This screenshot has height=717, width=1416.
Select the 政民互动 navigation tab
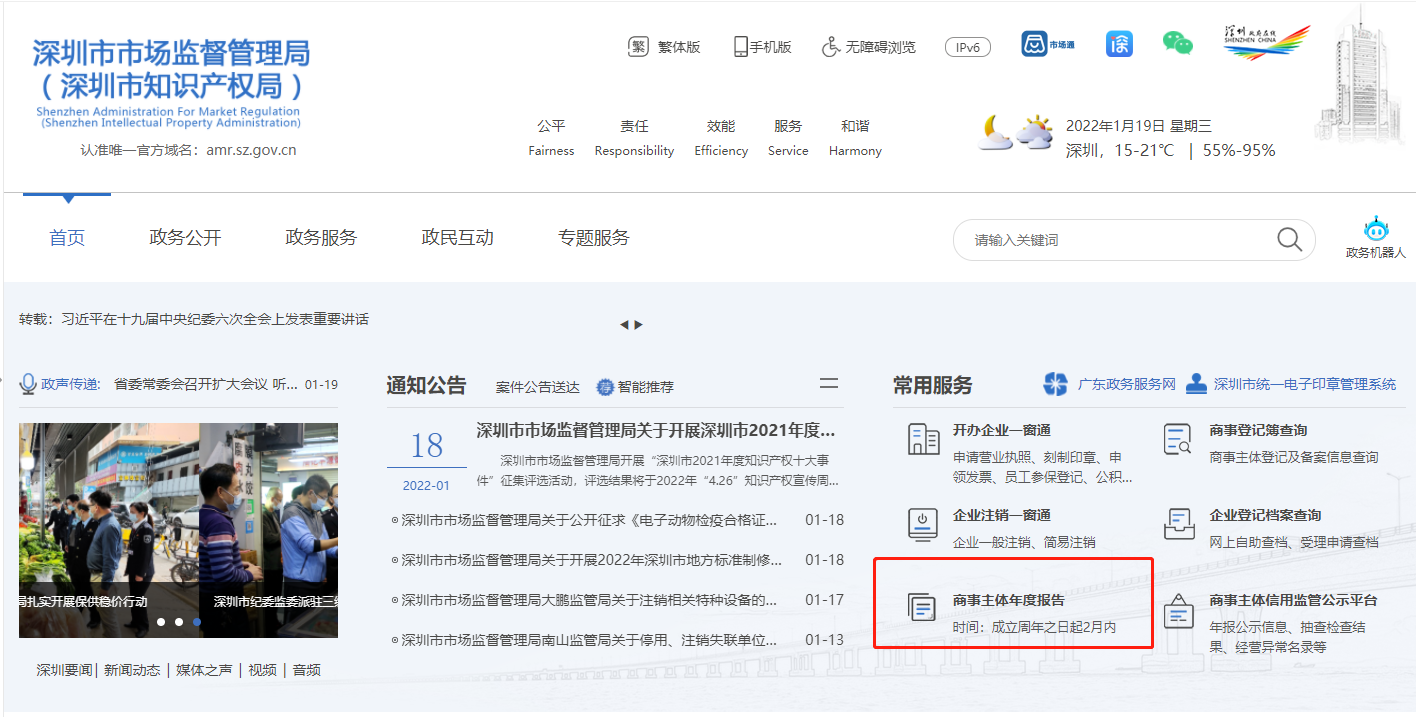click(457, 238)
